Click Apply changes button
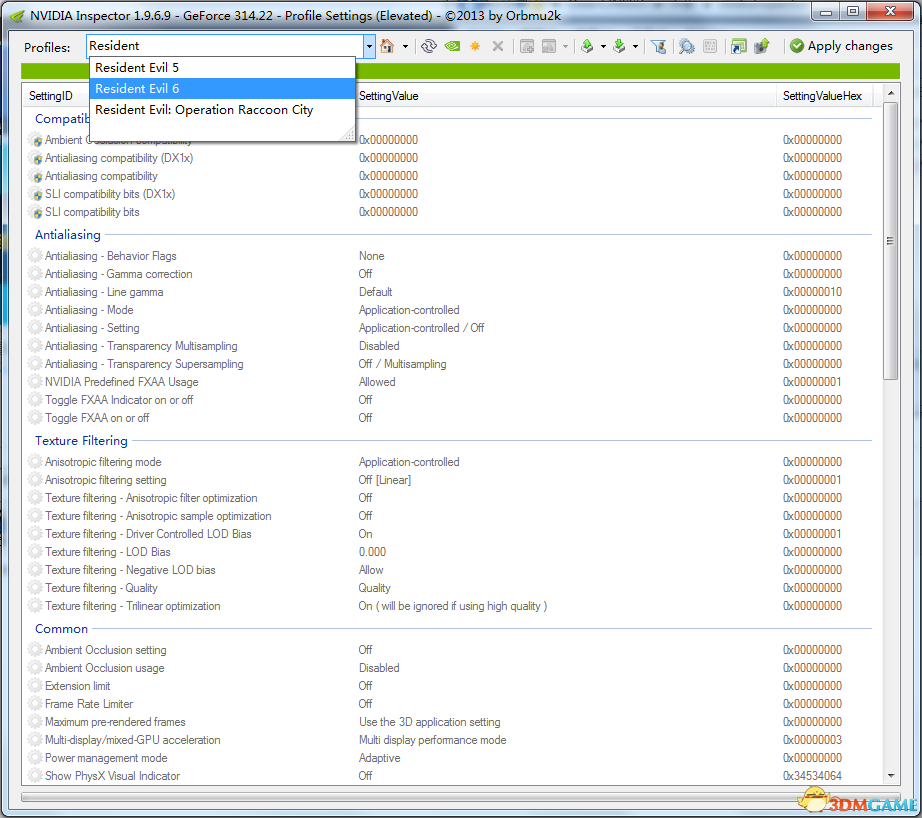The width and height of the screenshot is (922, 818). pos(841,46)
